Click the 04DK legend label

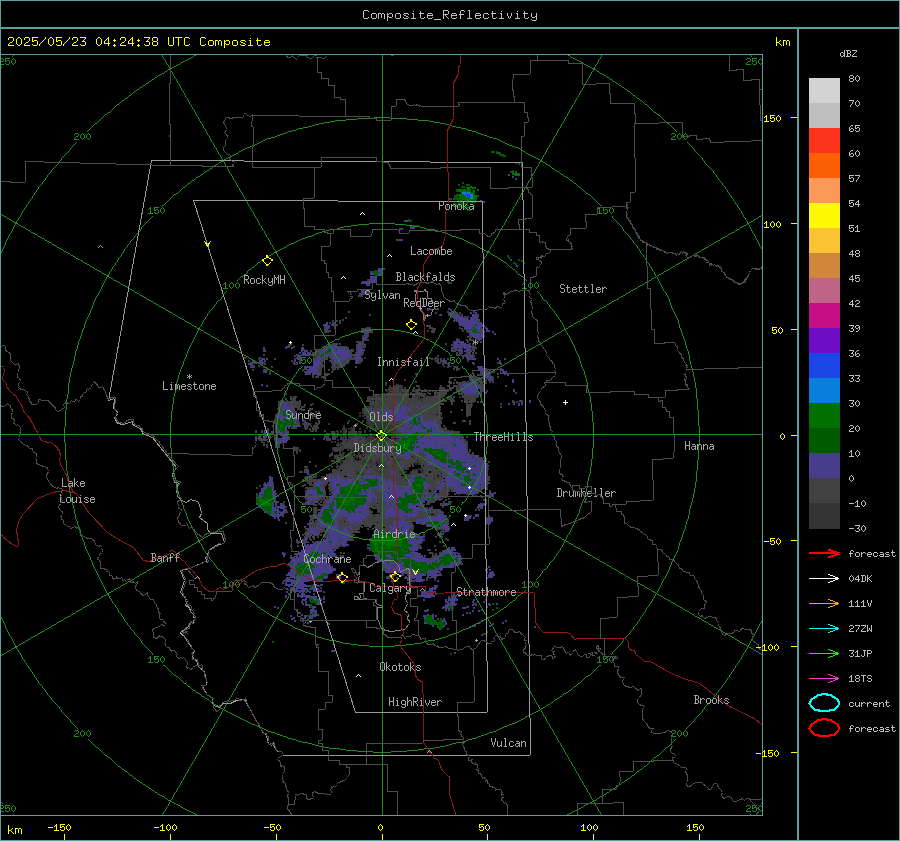[x=860, y=579]
